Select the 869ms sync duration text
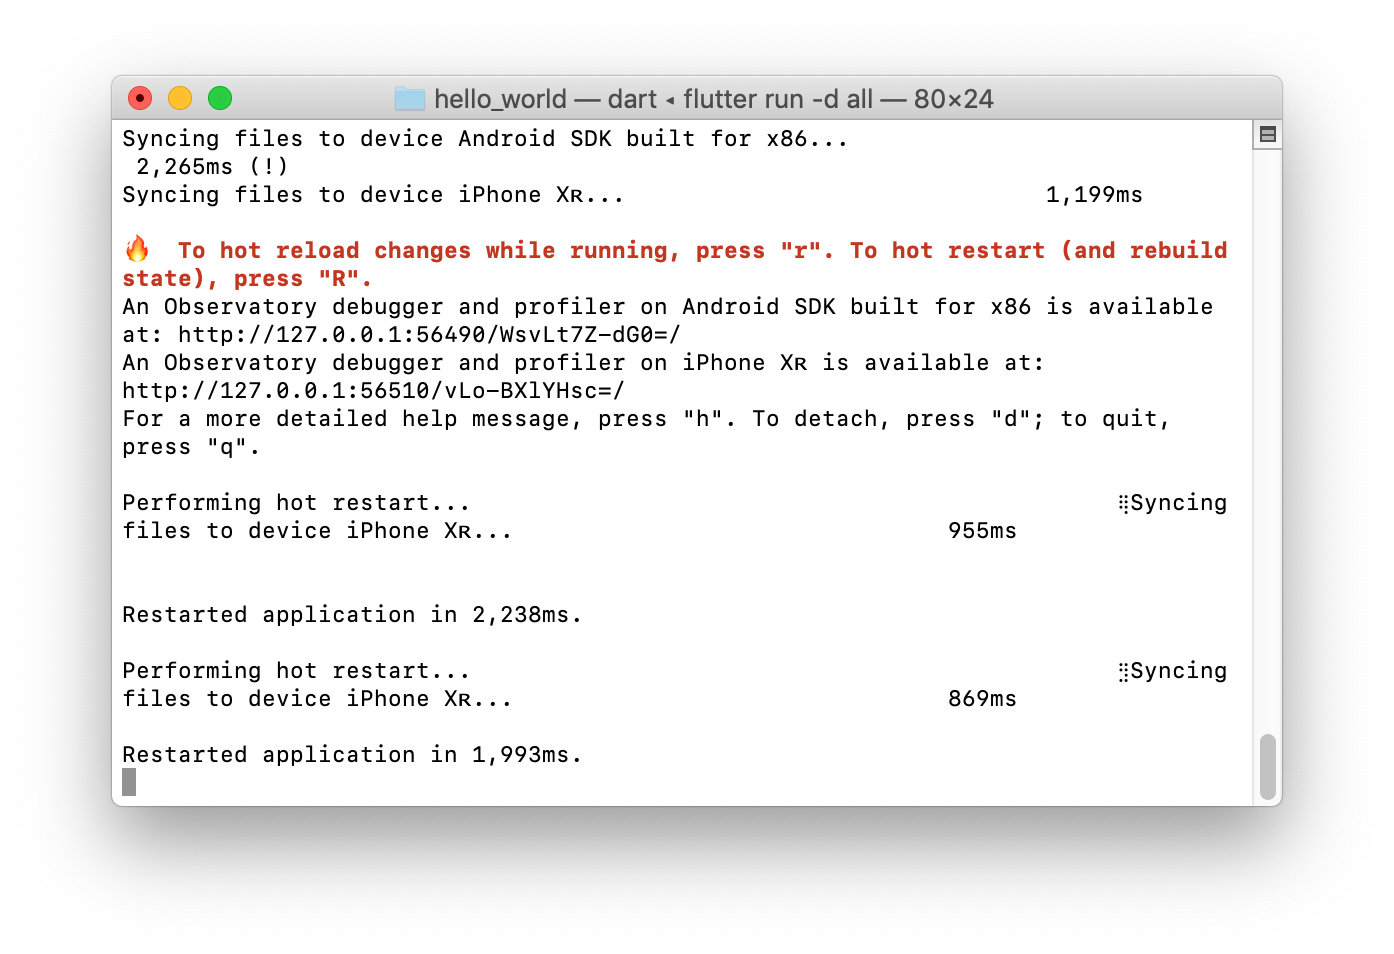 (x=981, y=698)
